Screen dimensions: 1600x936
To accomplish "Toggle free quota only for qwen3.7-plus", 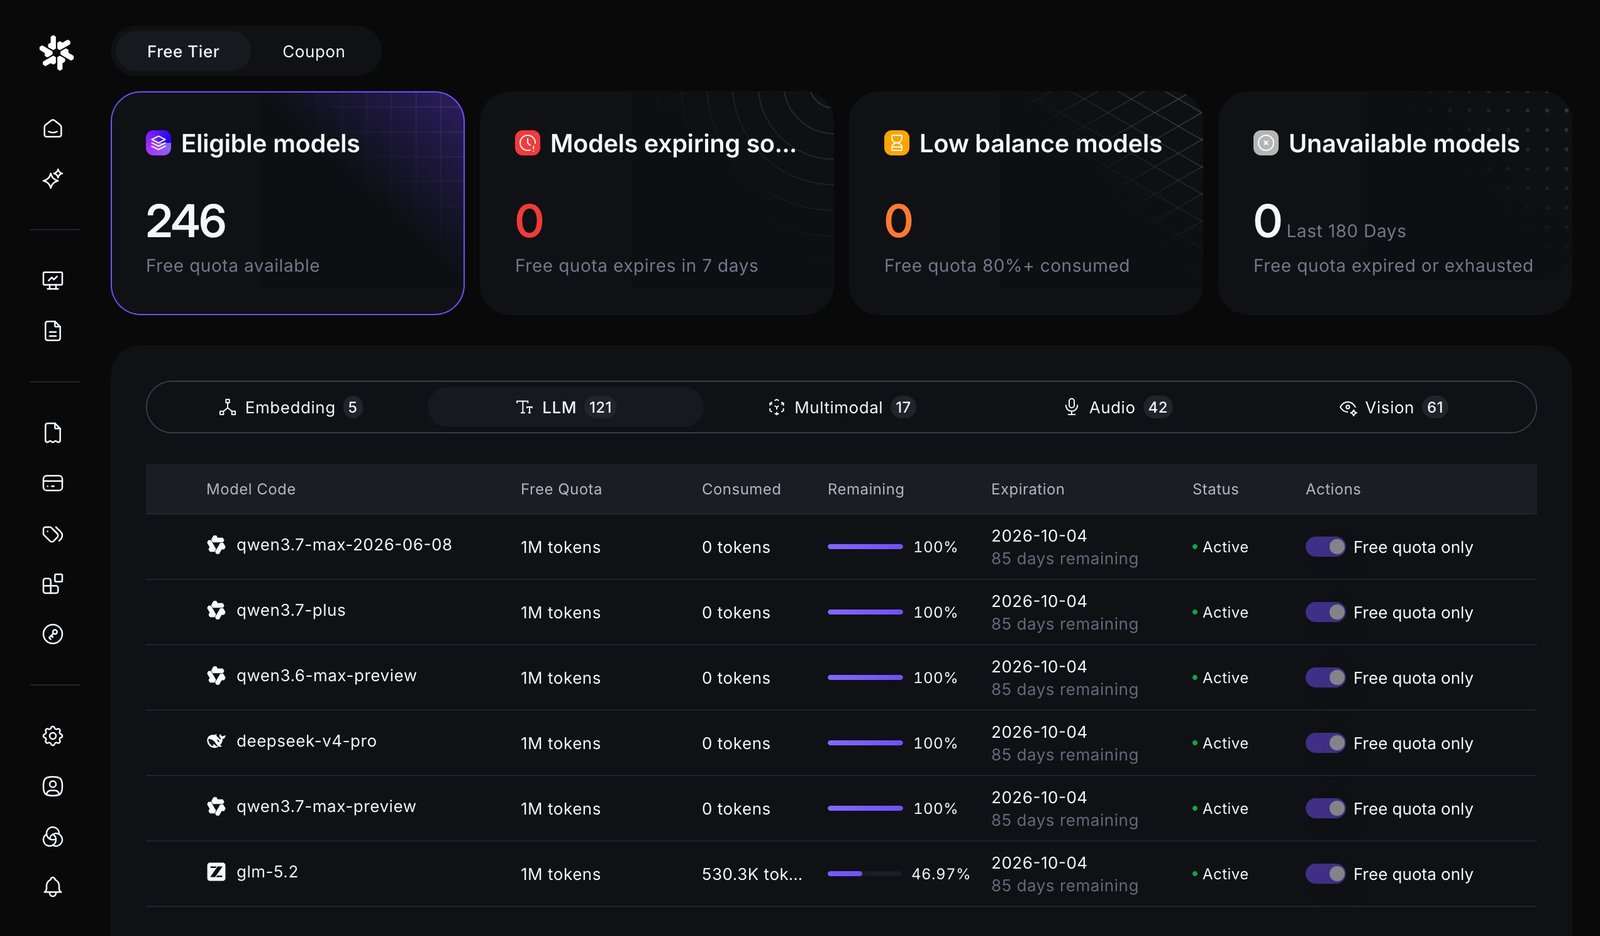I will click(1325, 612).
